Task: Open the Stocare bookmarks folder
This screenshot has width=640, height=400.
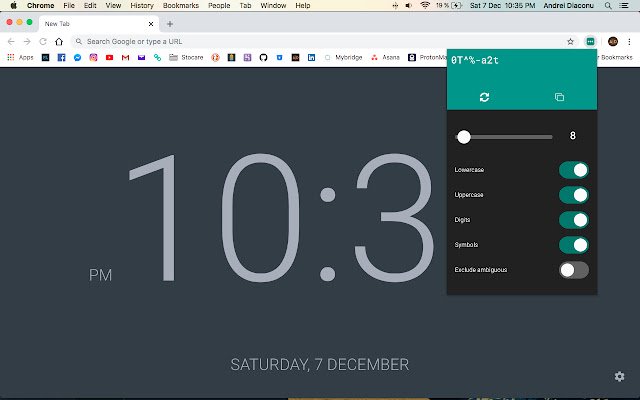Action: click(186, 58)
